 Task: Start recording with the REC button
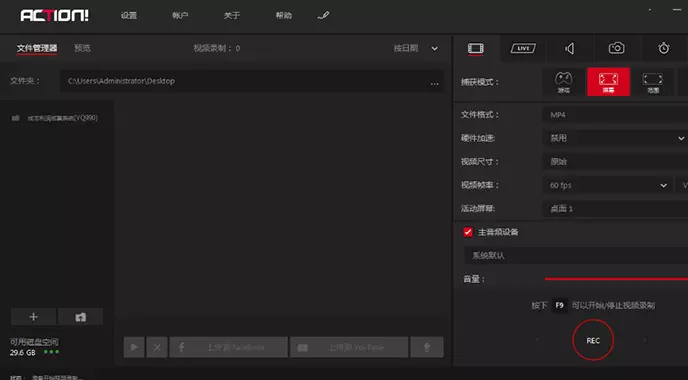593,341
